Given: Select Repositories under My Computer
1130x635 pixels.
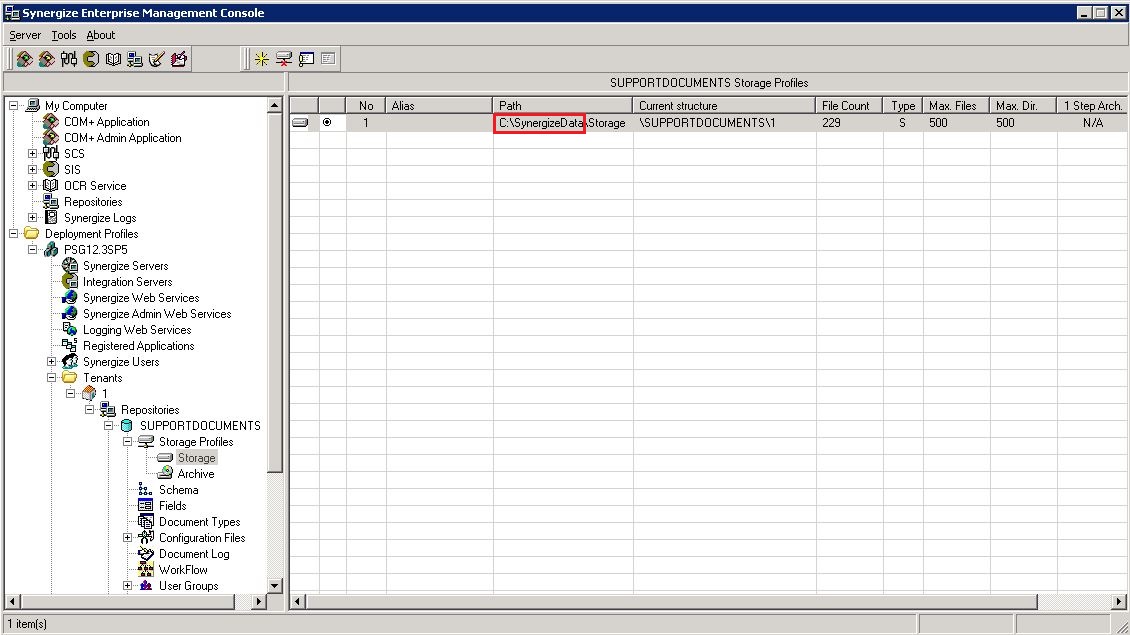Looking at the screenshot, I should tap(93, 202).
